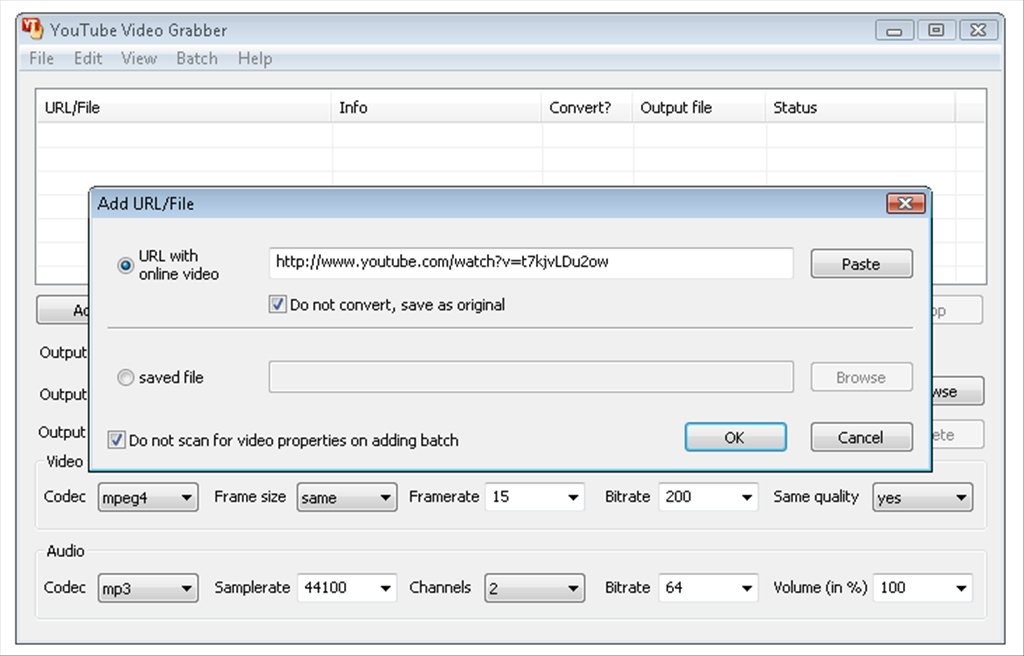Open the video Codec mpeg4 dropdown
The image size is (1024, 656).
coord(148,497)
